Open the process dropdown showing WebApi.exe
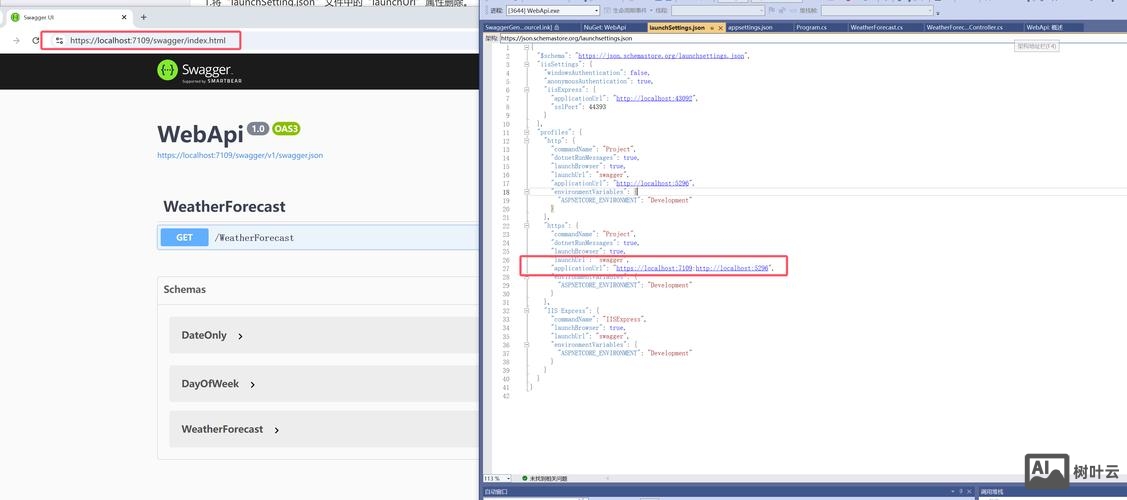Screen dimensions: 1127x500 (x=552, y=10)
